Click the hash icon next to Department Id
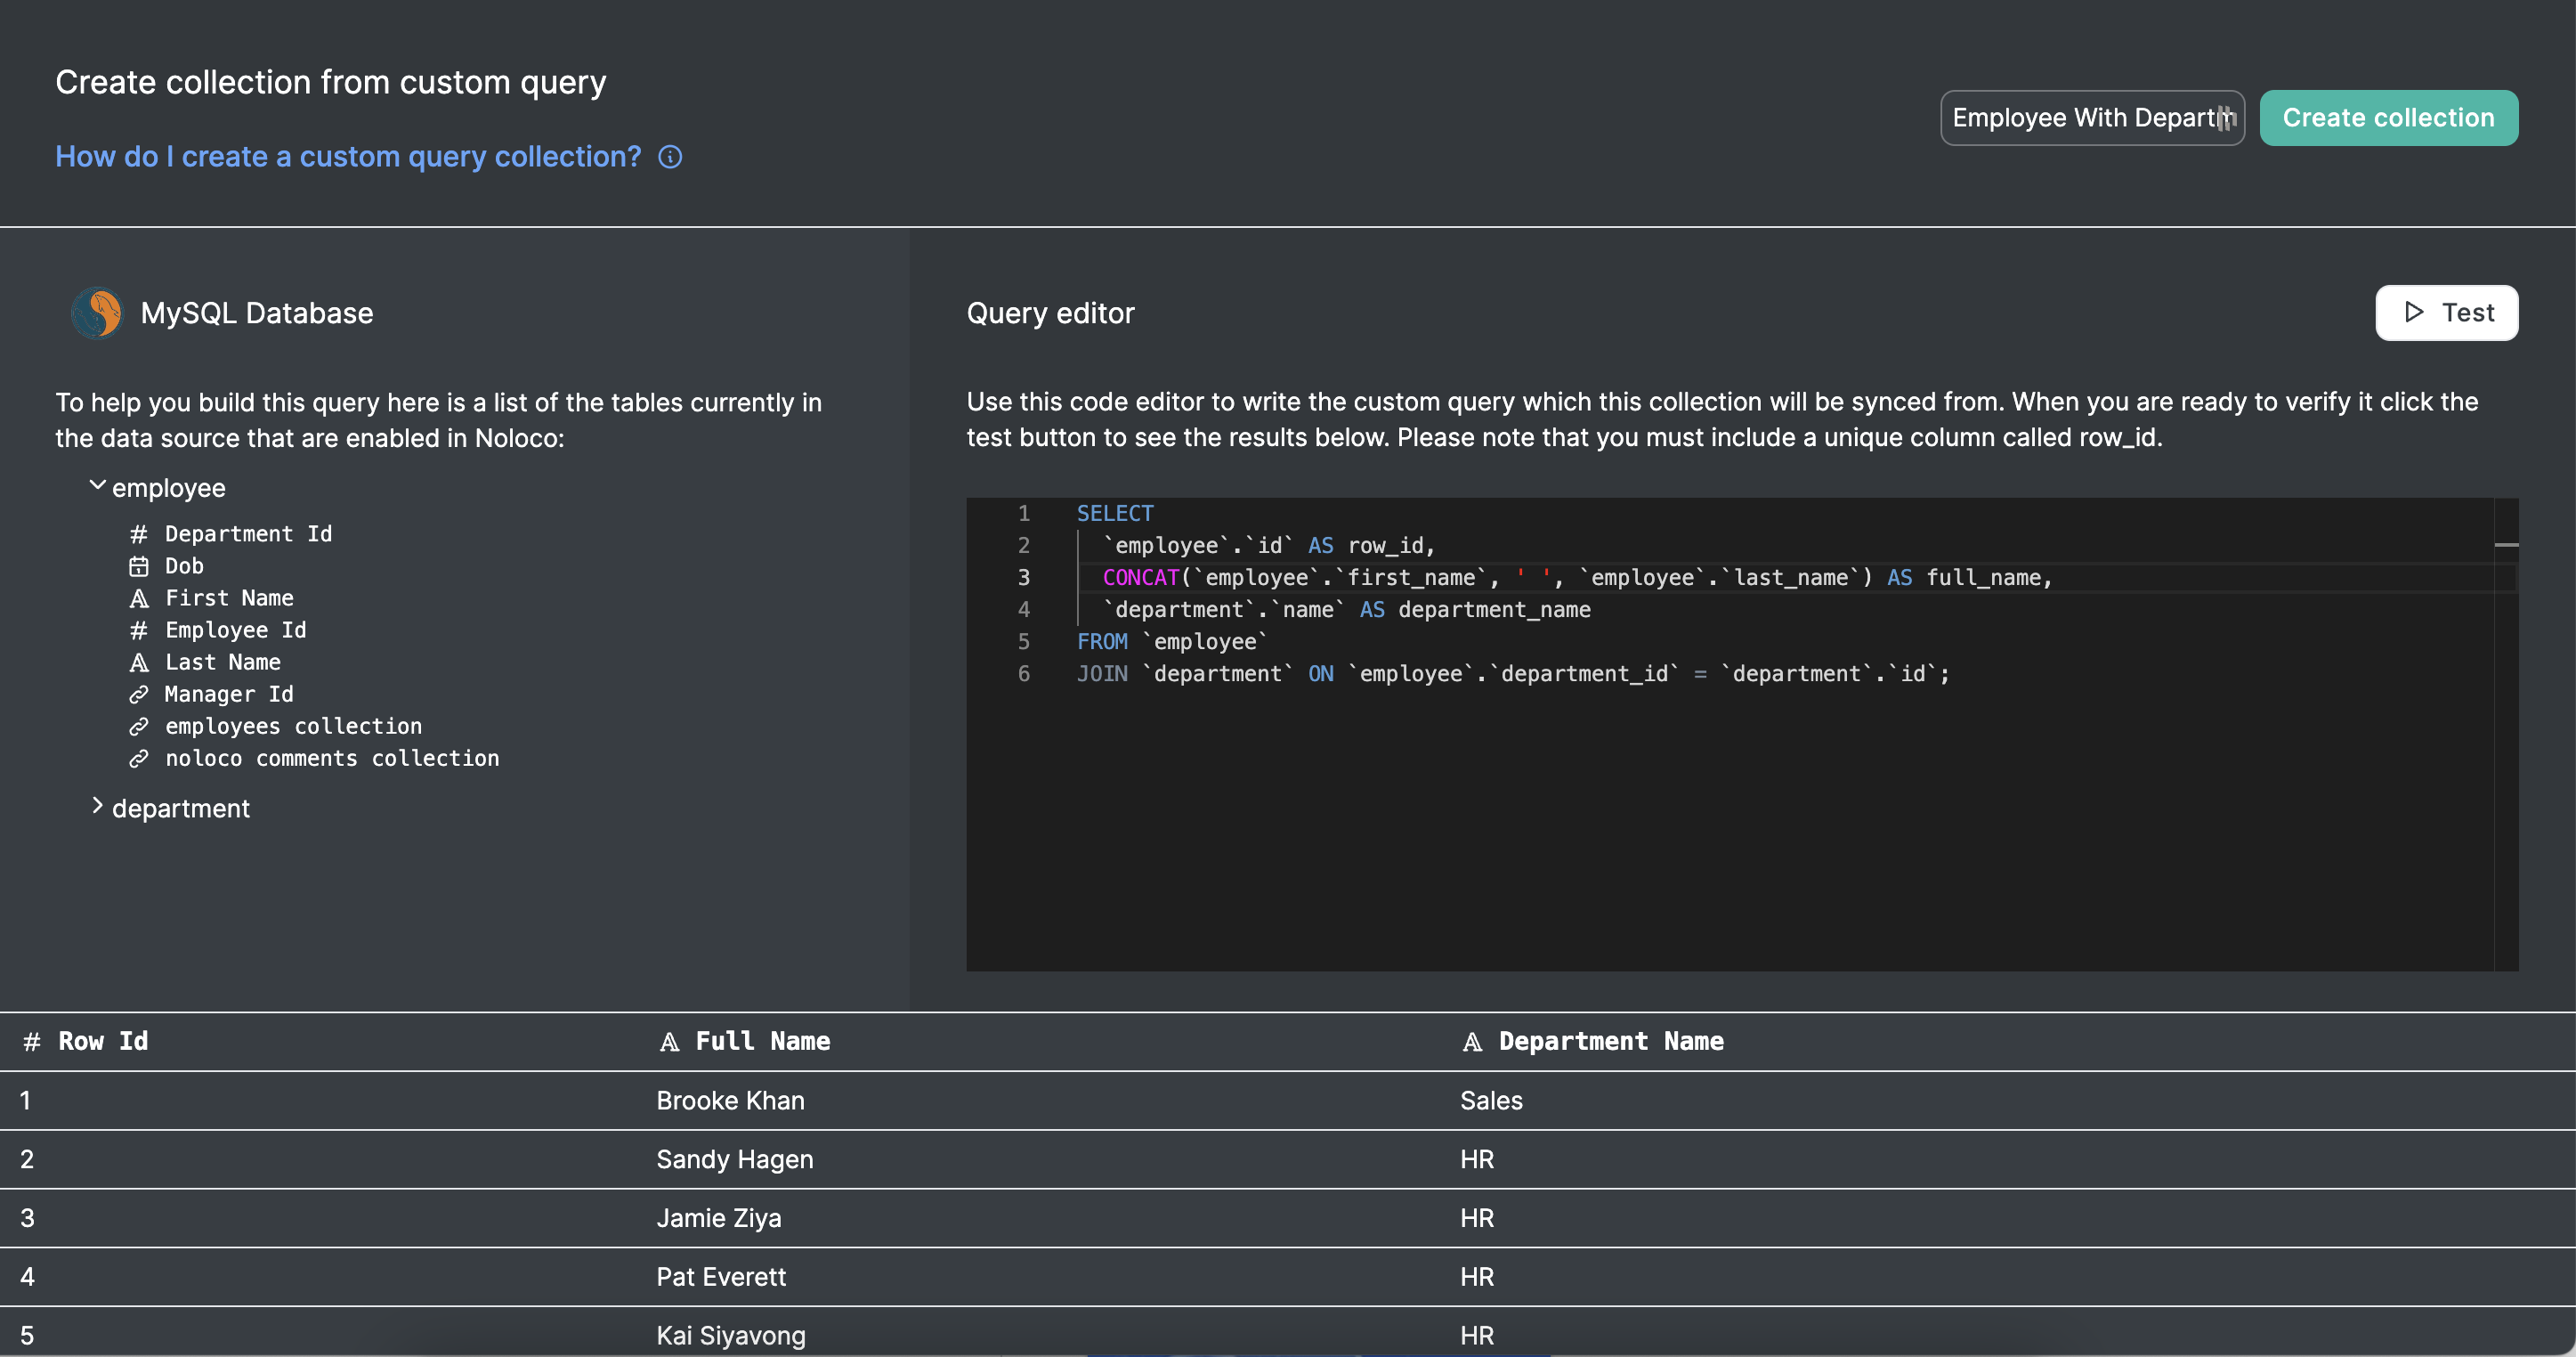The image size is (2576, 1357). tap(139, 534)
